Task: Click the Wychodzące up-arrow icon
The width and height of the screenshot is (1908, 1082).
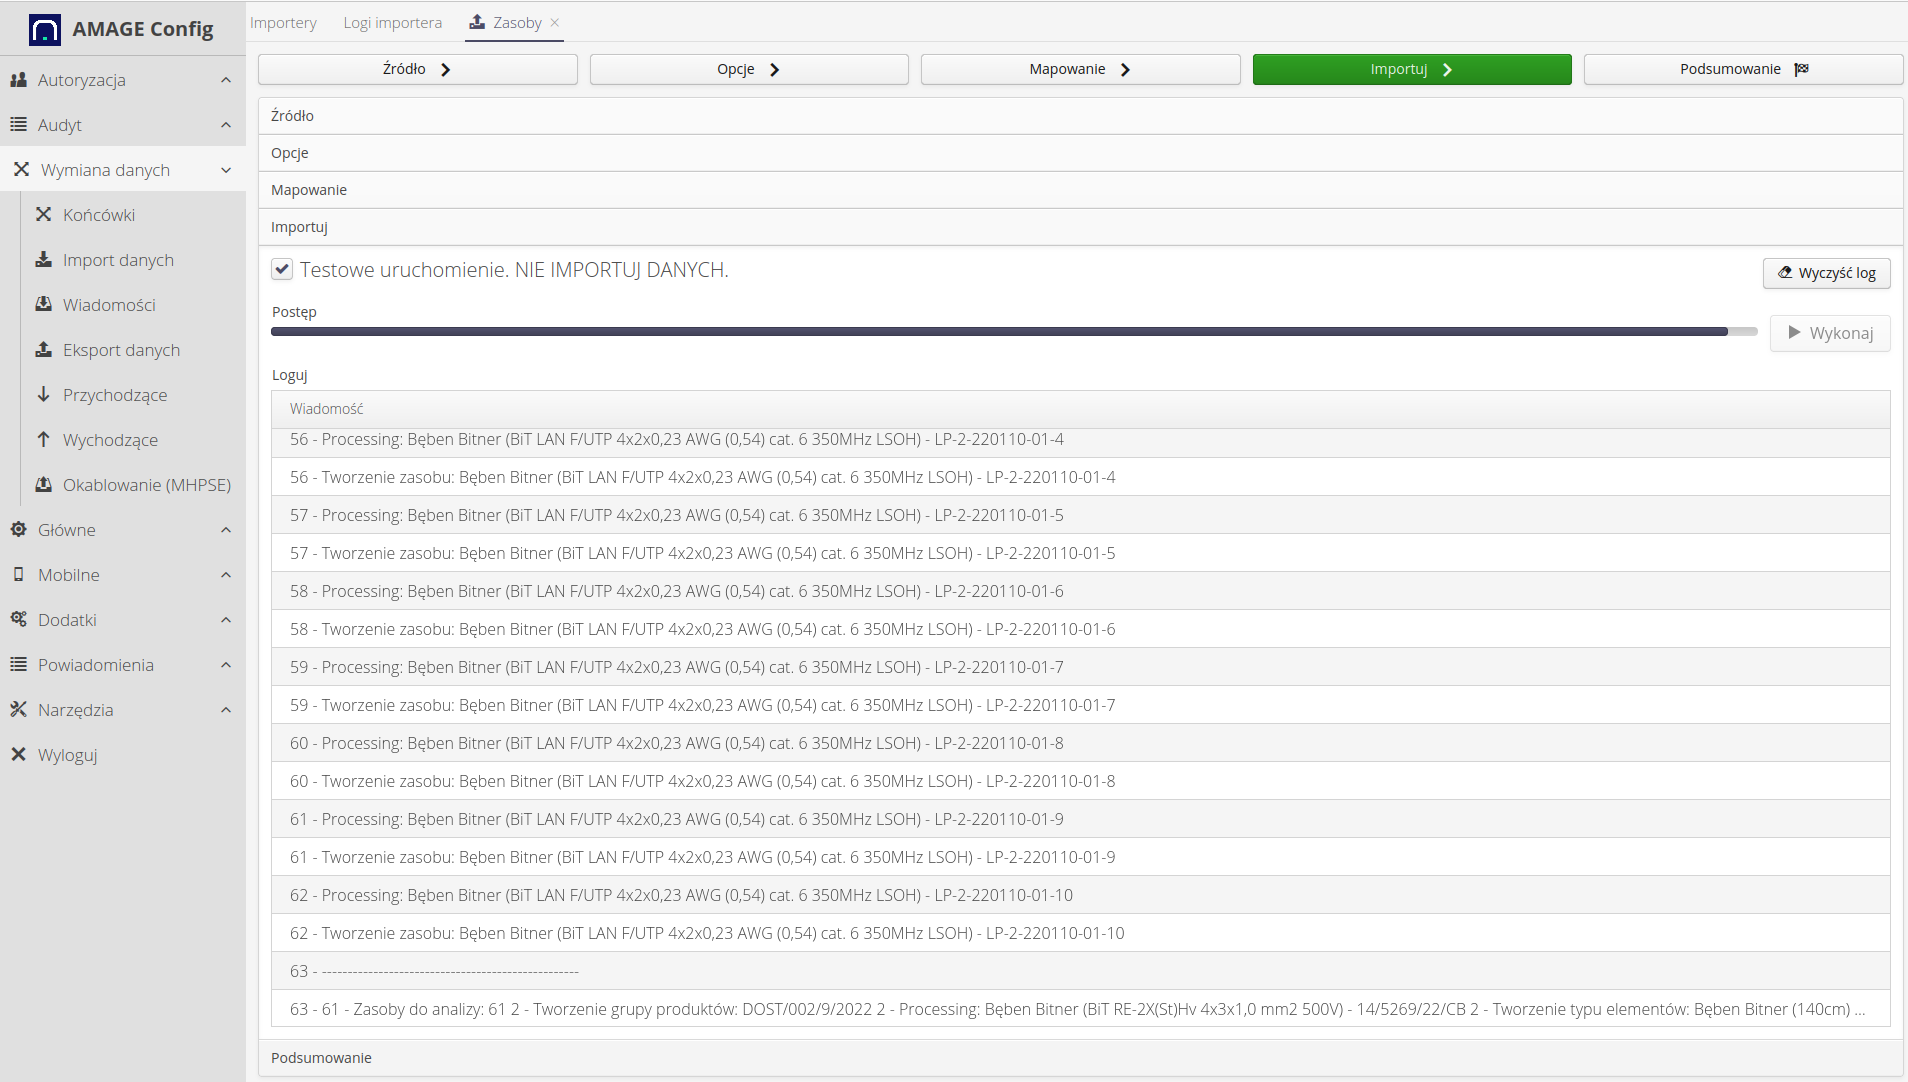Action: (44, 439)
